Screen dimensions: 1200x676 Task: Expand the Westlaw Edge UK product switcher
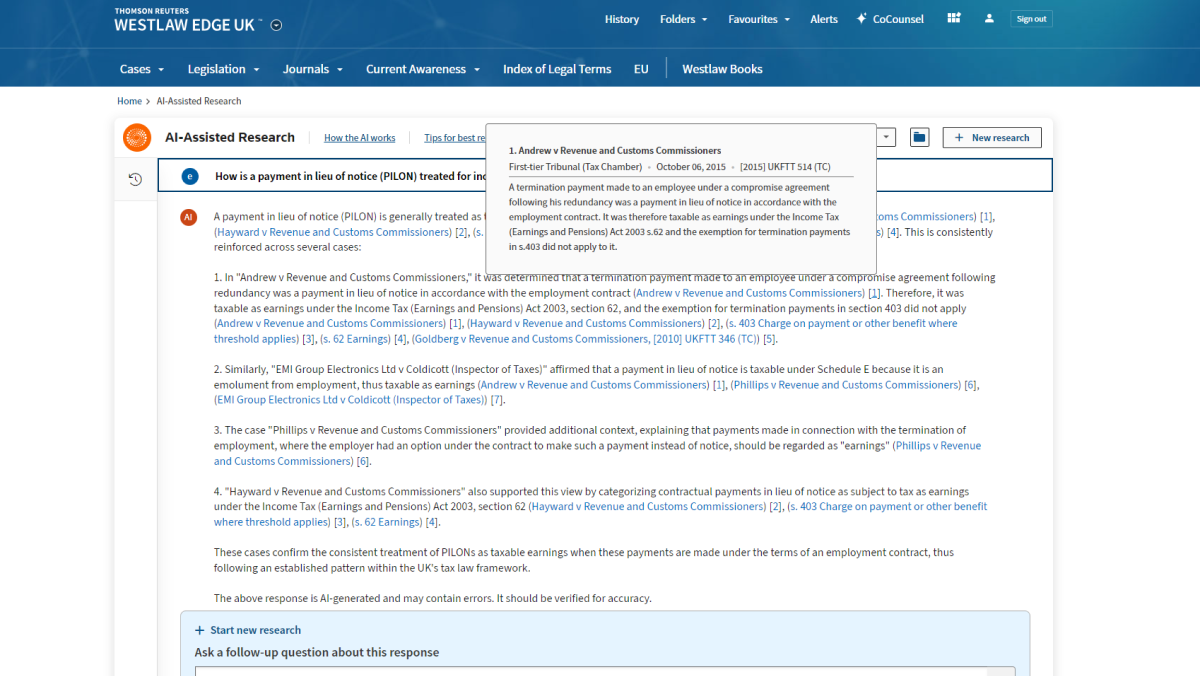pos(276,26)
